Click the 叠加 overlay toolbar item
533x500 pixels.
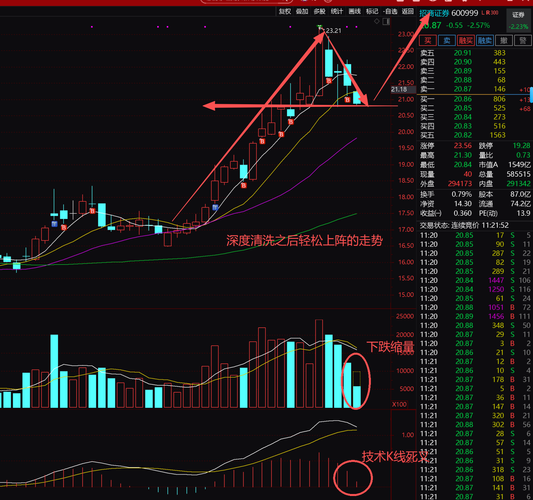coord(302,12)
